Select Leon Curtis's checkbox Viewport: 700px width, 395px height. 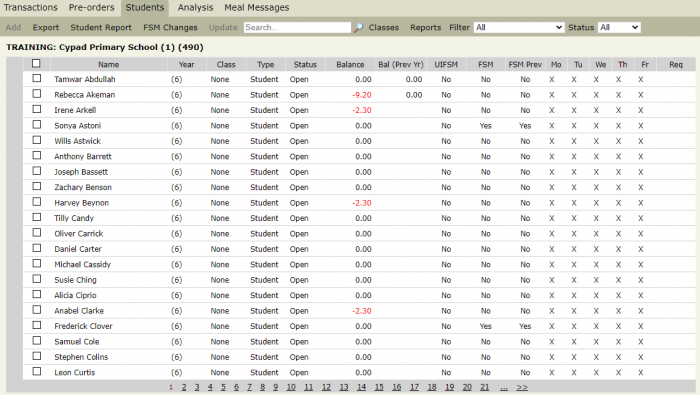(x=37, y=371)
